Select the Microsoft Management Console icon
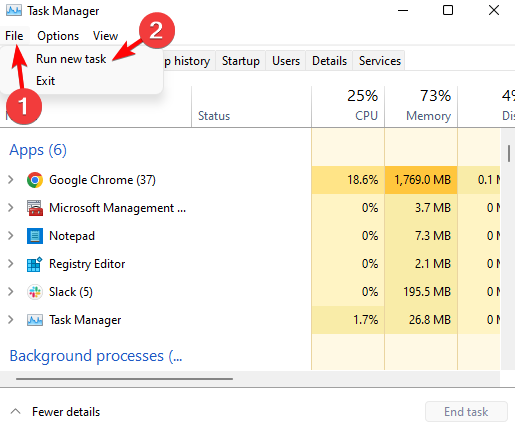The image size is (515, 433). (x=35, y=208)
